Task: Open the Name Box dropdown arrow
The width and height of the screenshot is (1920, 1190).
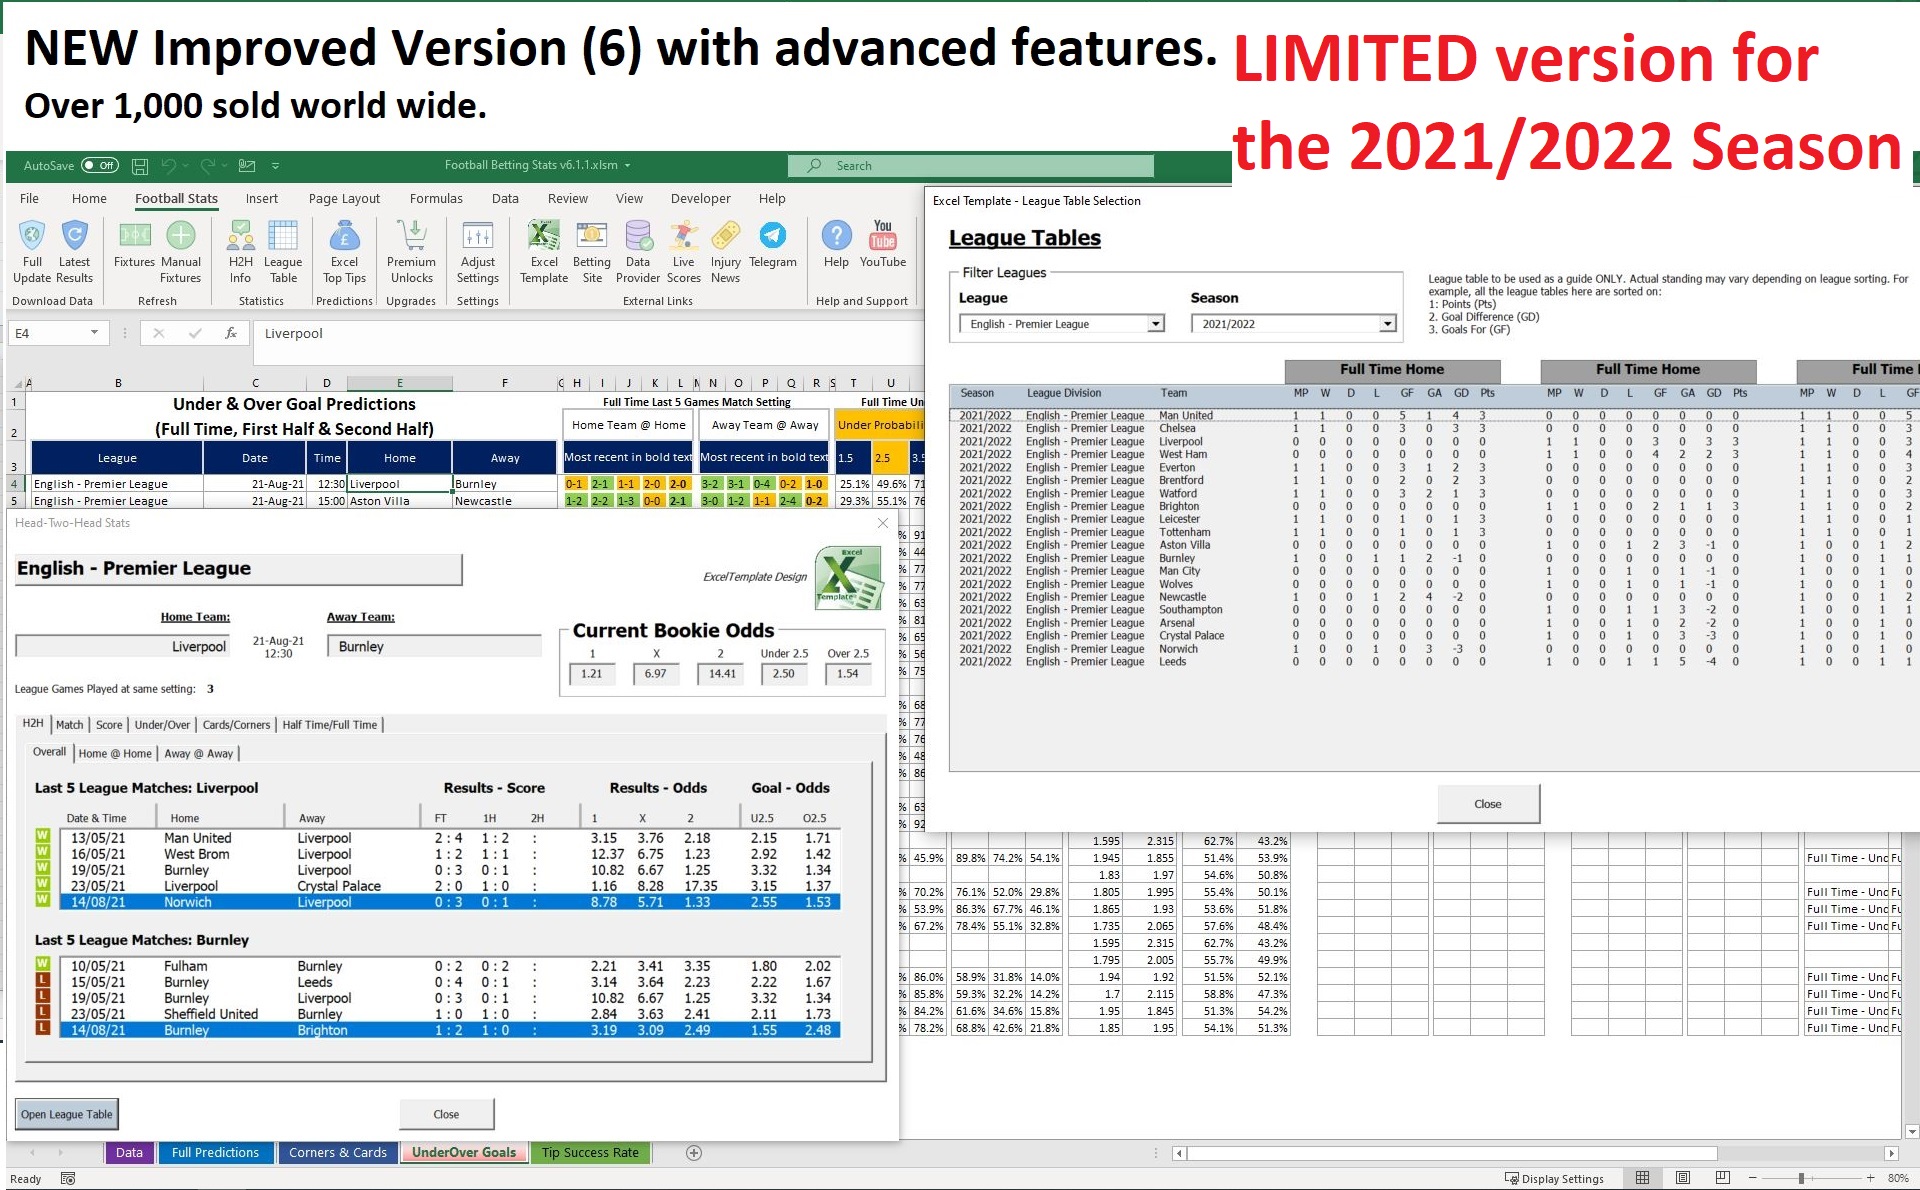Action: point(94,333)
